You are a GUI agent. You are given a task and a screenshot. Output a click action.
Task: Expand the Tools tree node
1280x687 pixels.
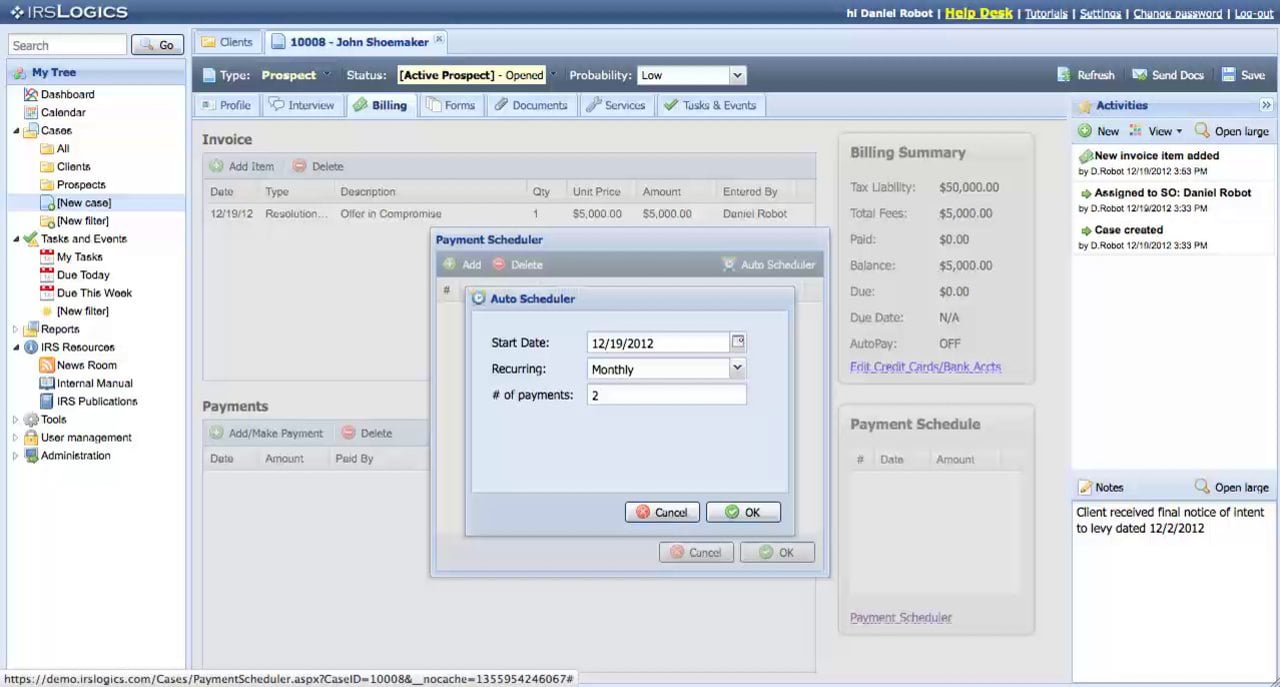15,419
